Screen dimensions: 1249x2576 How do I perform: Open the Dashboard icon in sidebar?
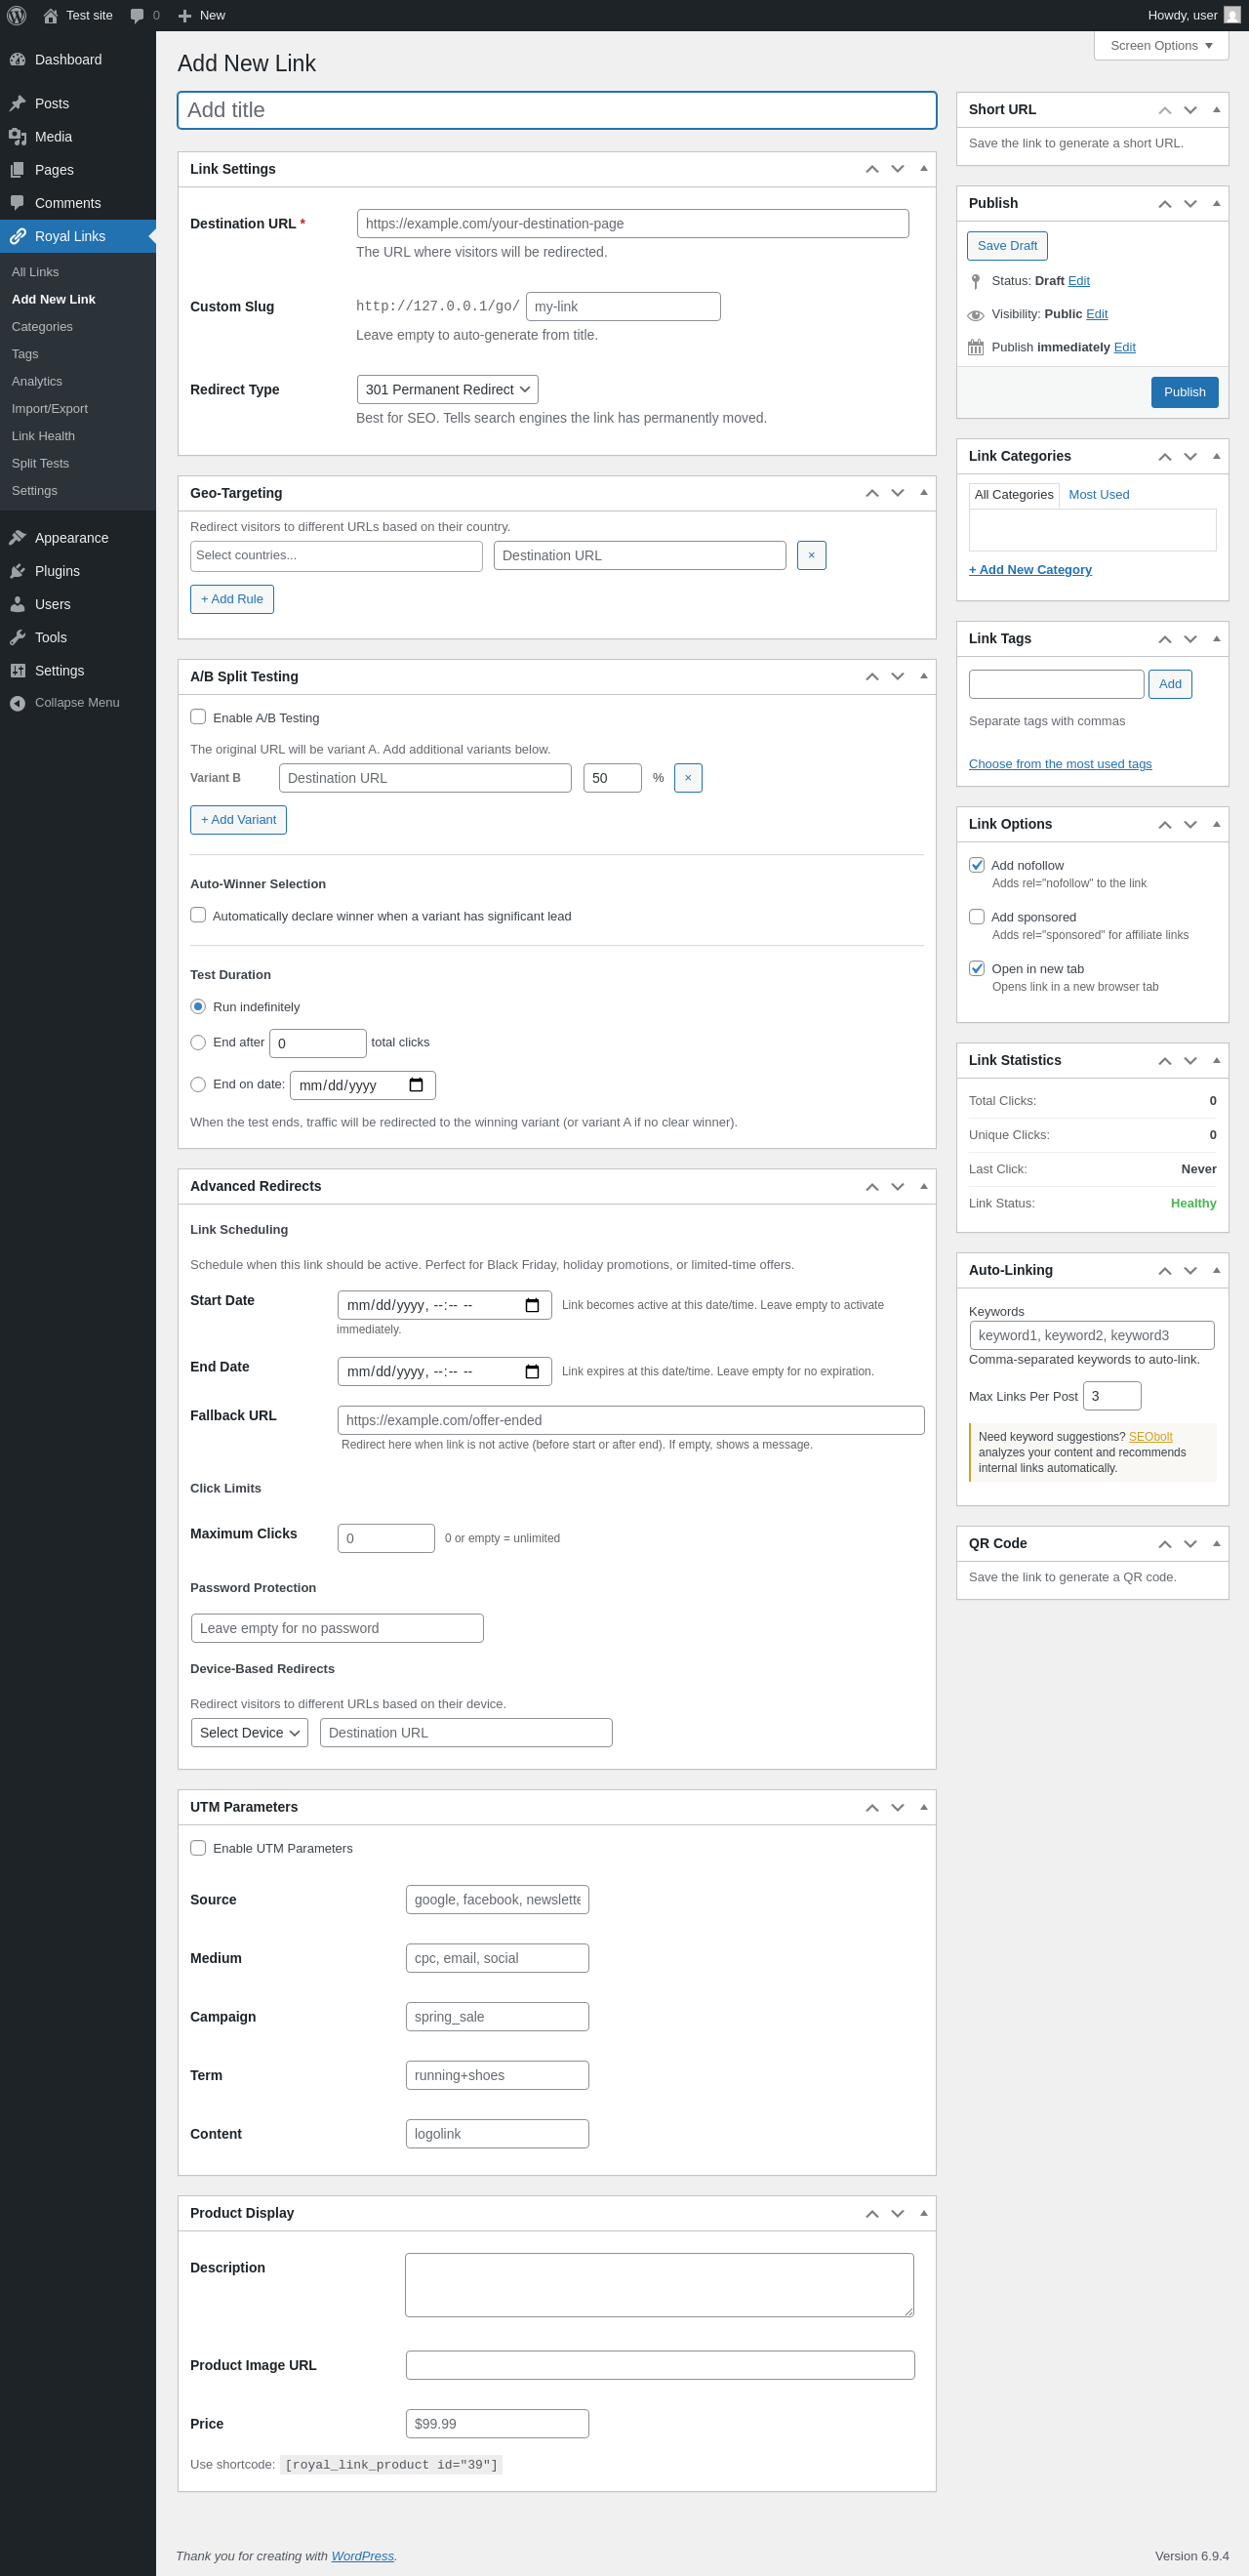point(17,60)
